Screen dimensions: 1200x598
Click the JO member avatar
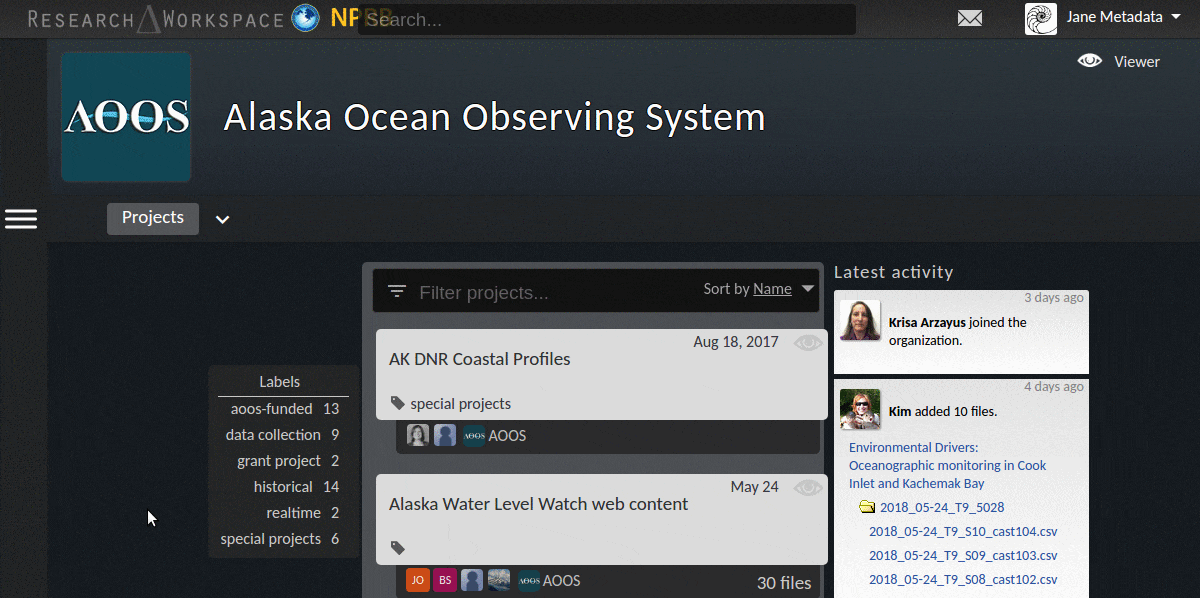pos(418,580)
